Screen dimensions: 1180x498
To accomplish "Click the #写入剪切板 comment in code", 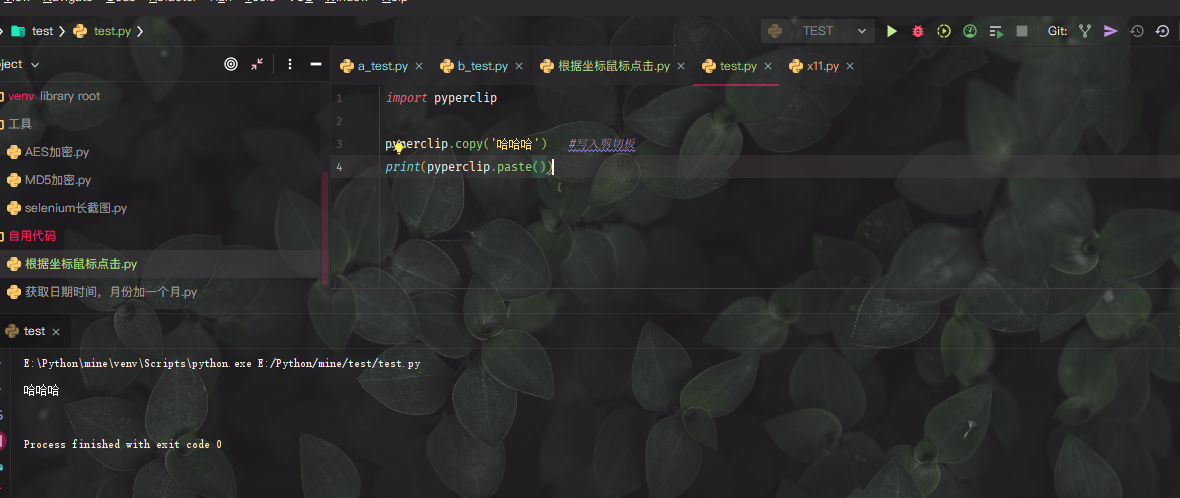I will pos(602,144).
